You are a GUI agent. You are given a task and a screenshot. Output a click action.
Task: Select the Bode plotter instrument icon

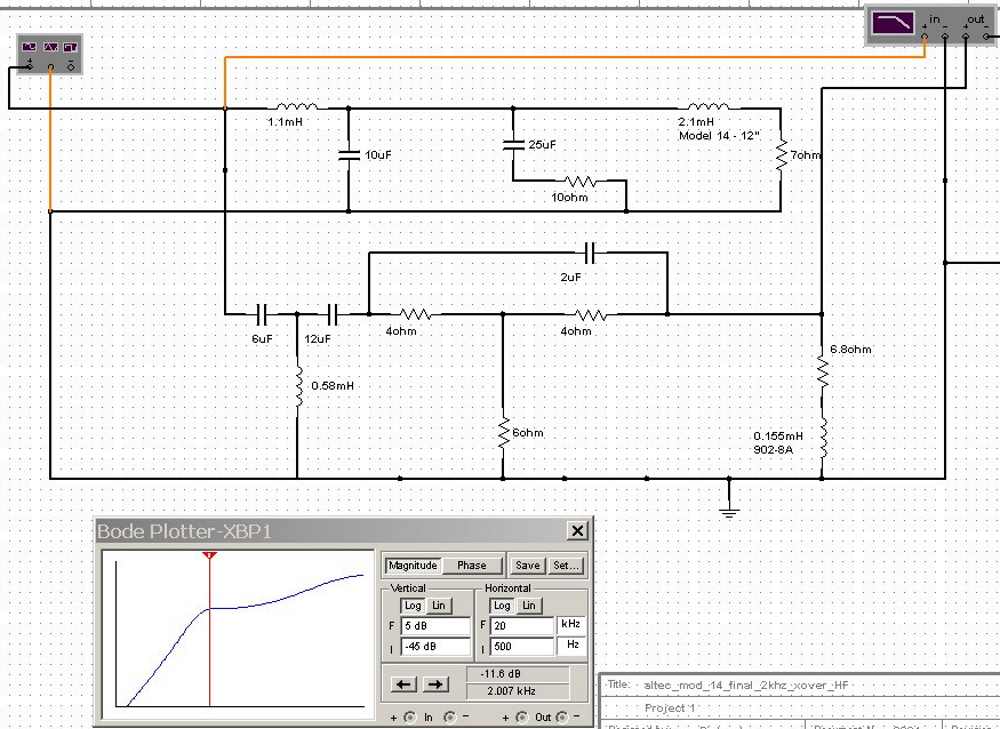[x=932, y=26]
